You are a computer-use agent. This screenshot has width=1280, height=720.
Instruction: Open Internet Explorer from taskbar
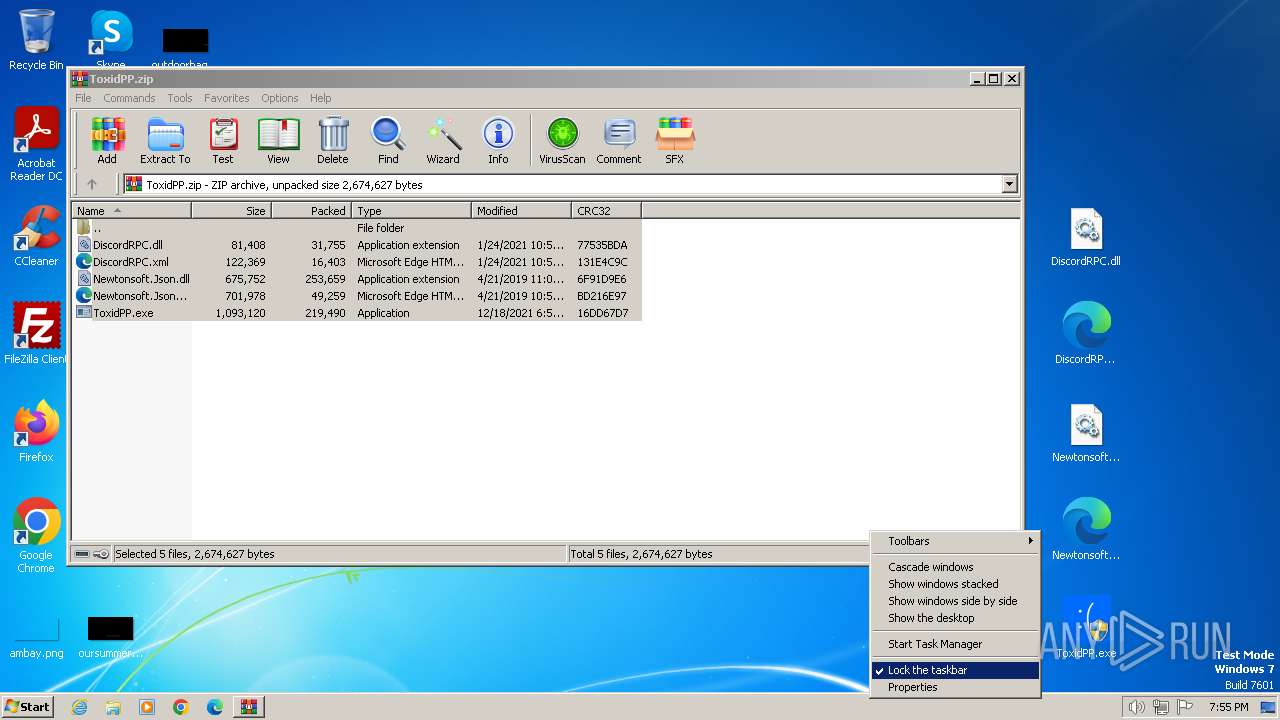click(79, 707)
